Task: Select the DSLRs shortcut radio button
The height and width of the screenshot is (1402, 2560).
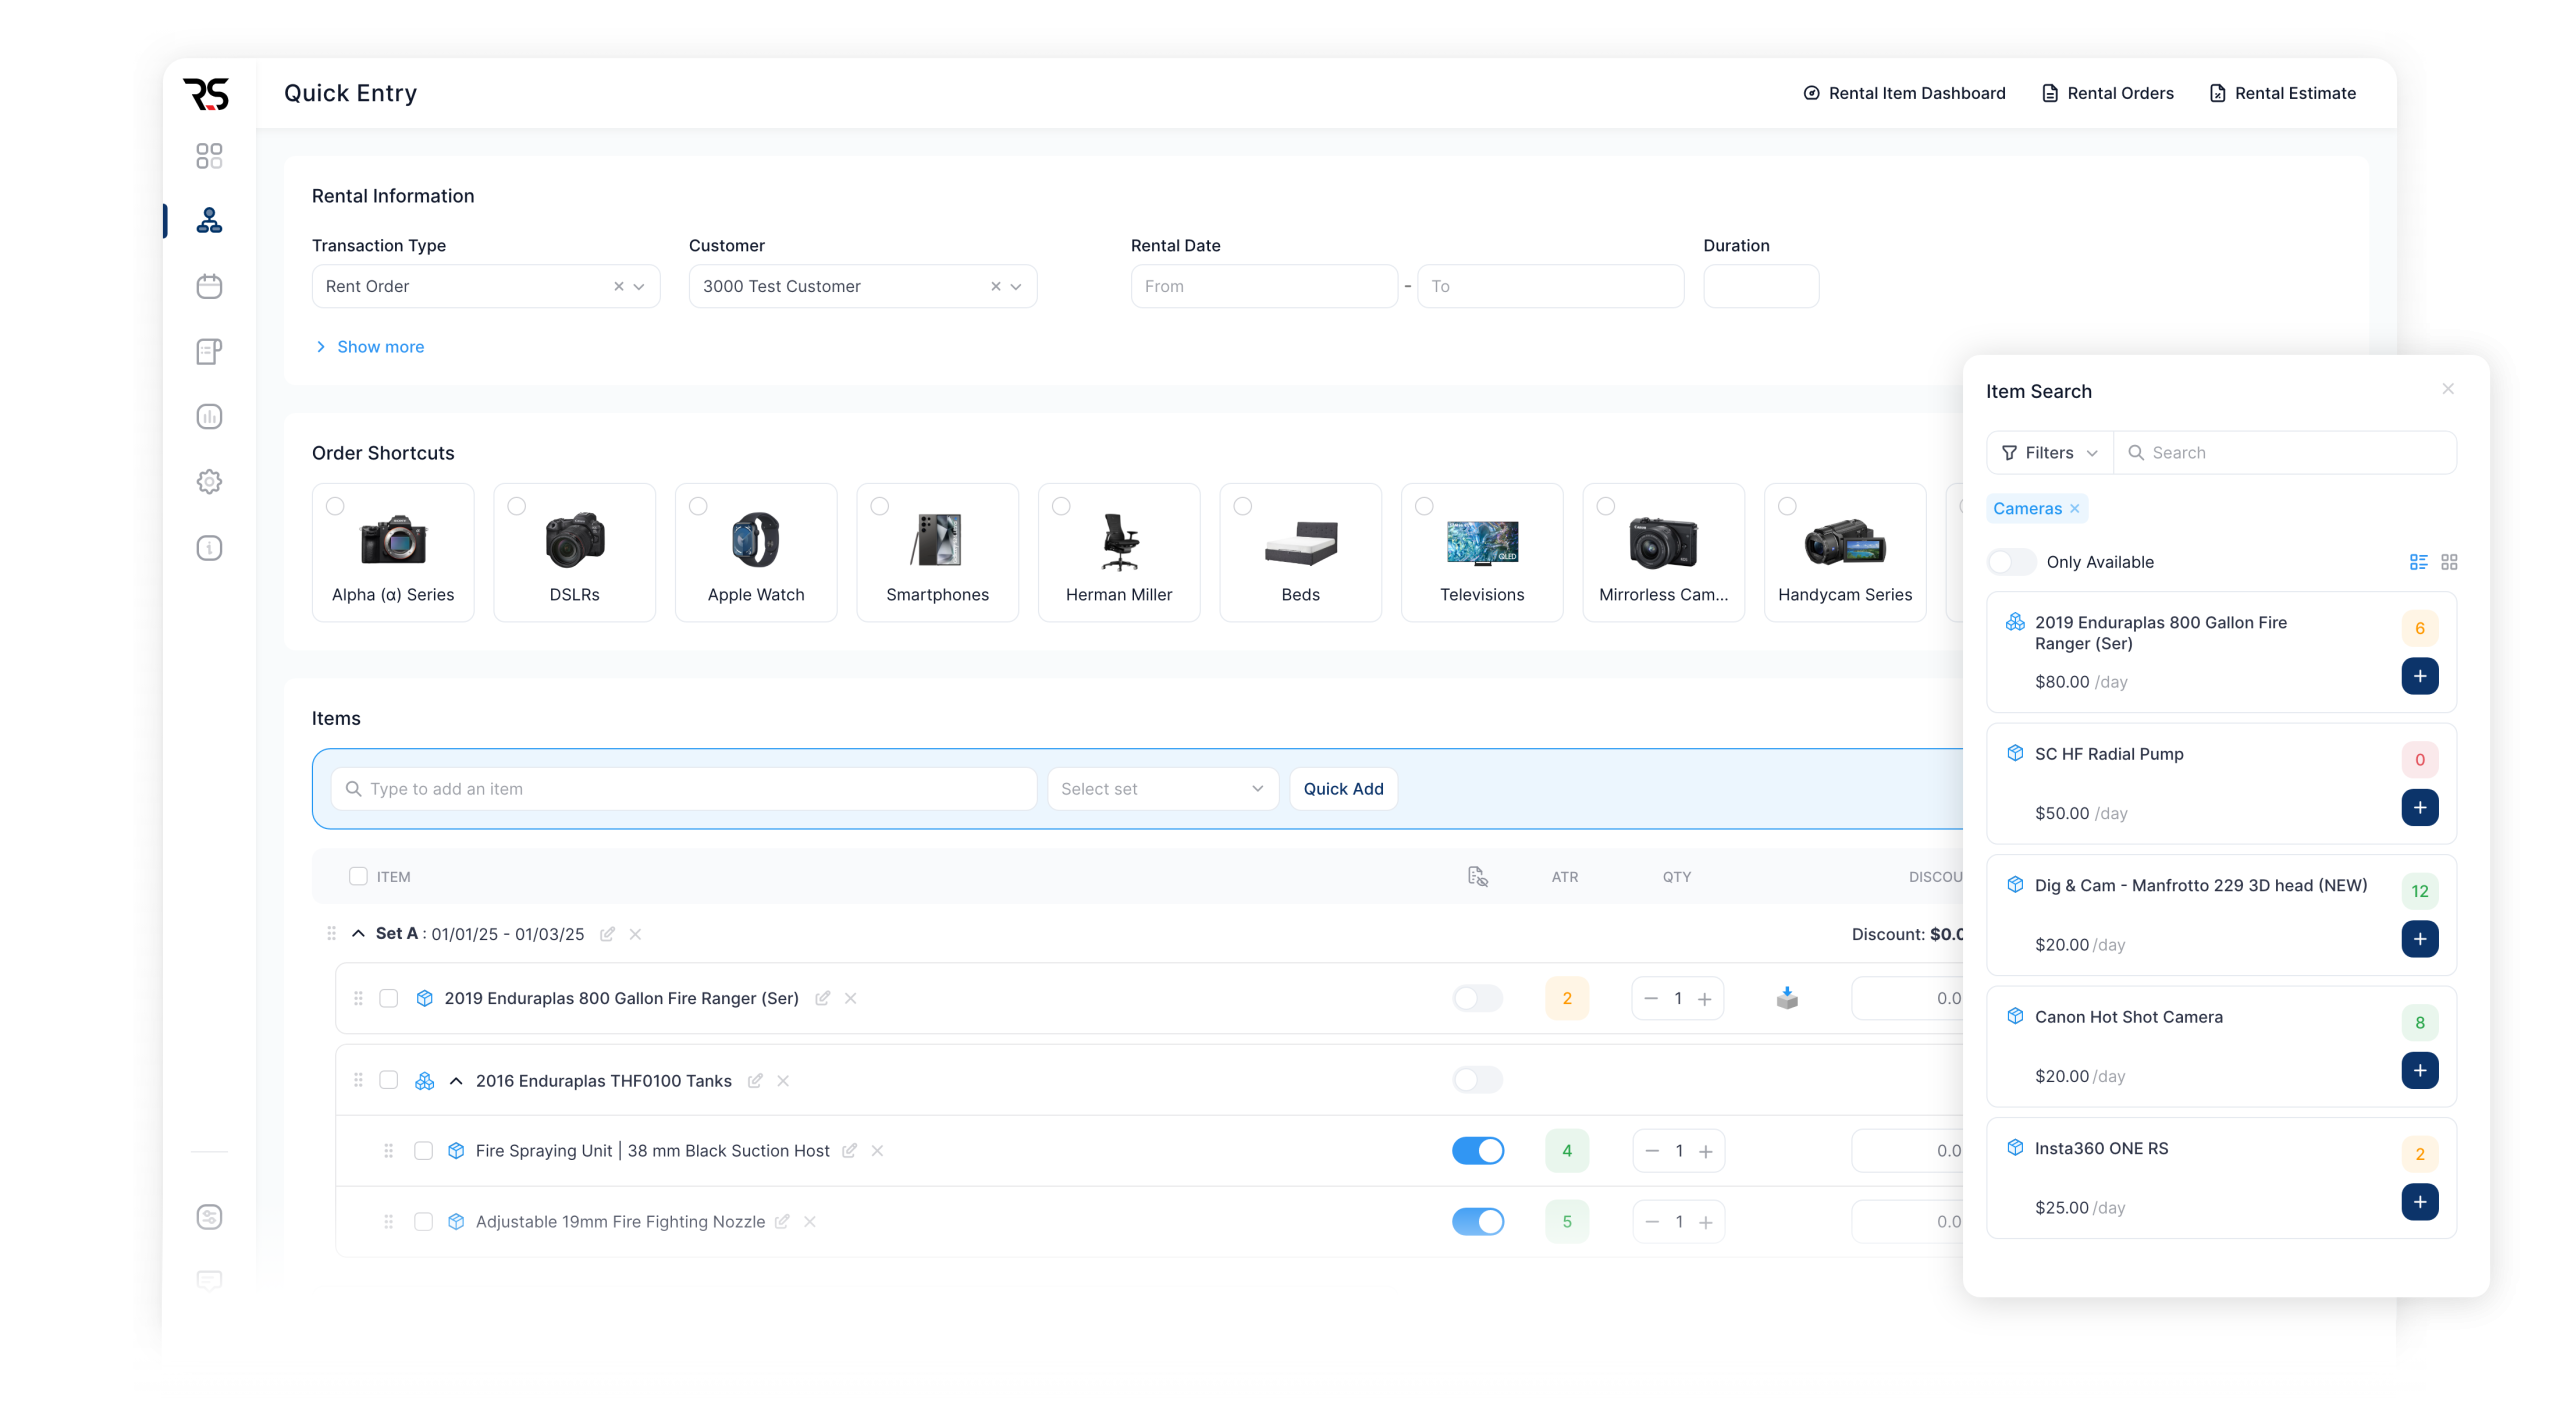Action: (x=517, y=506)
